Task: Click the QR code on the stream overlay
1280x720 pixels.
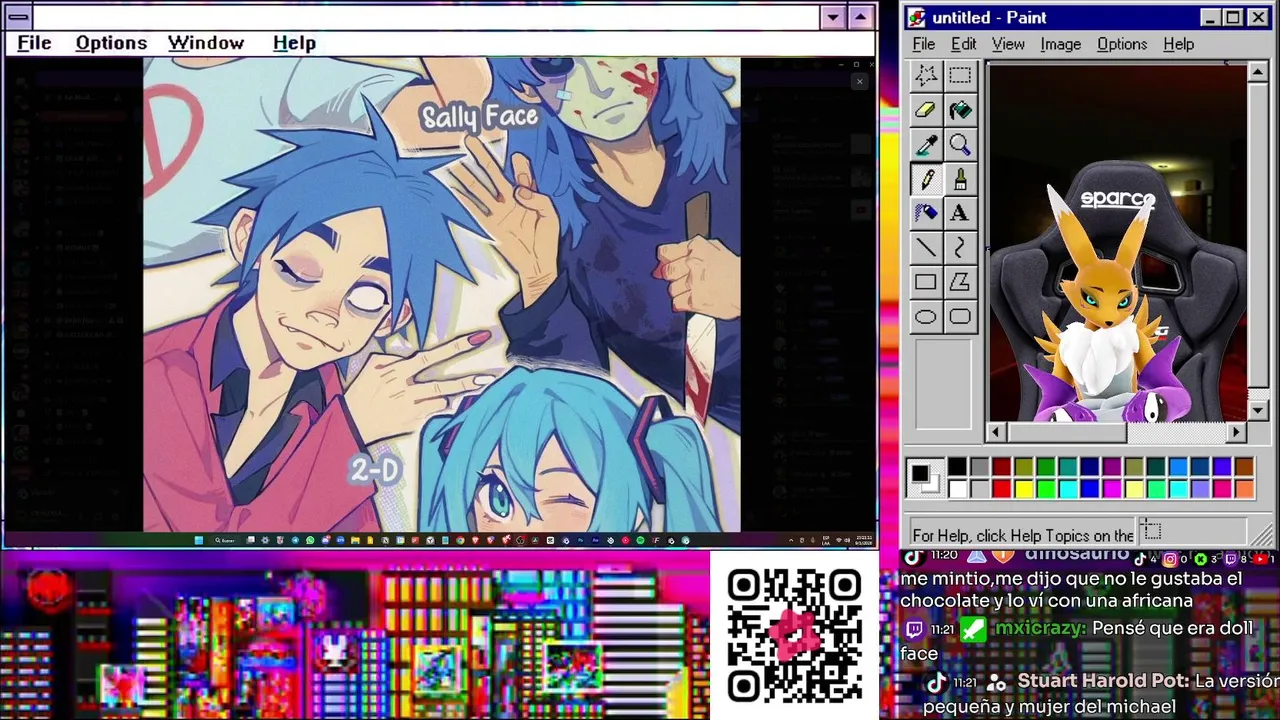Action: [x=794, y=634]
